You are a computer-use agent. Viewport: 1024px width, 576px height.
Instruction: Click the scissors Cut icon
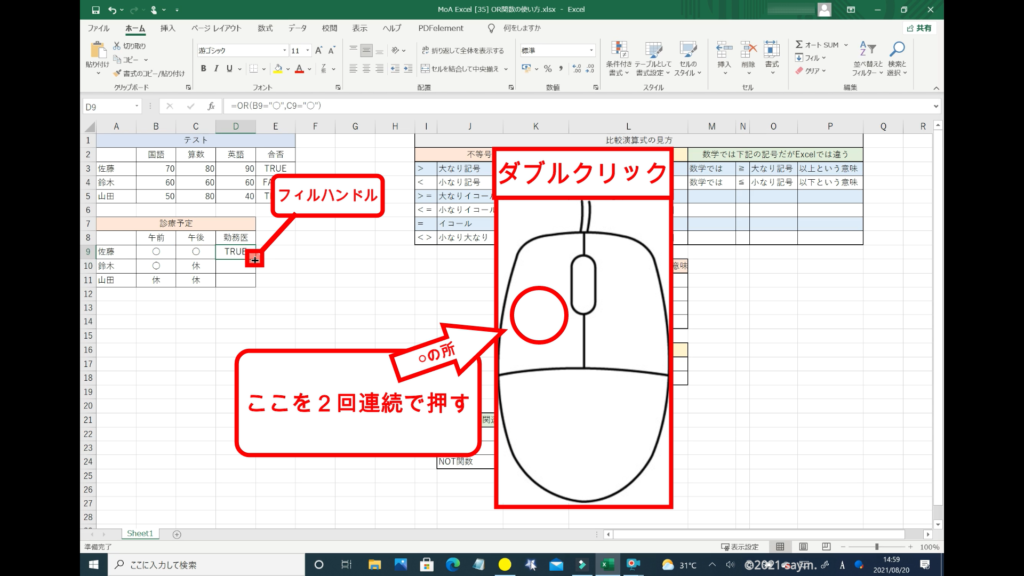pos(117,46)
